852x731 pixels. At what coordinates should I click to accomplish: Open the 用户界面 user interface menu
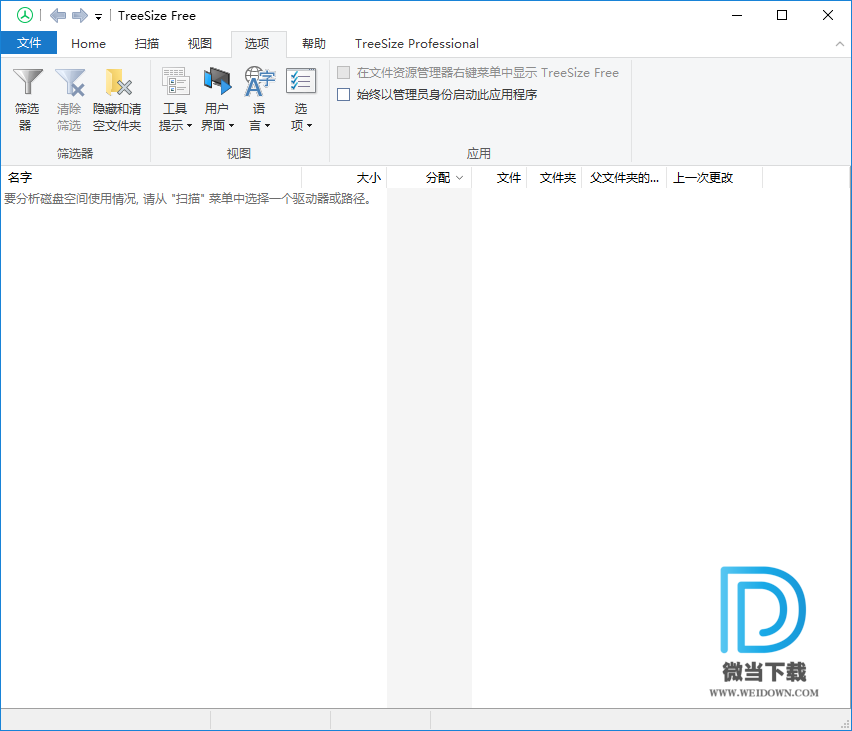point(217,99)
